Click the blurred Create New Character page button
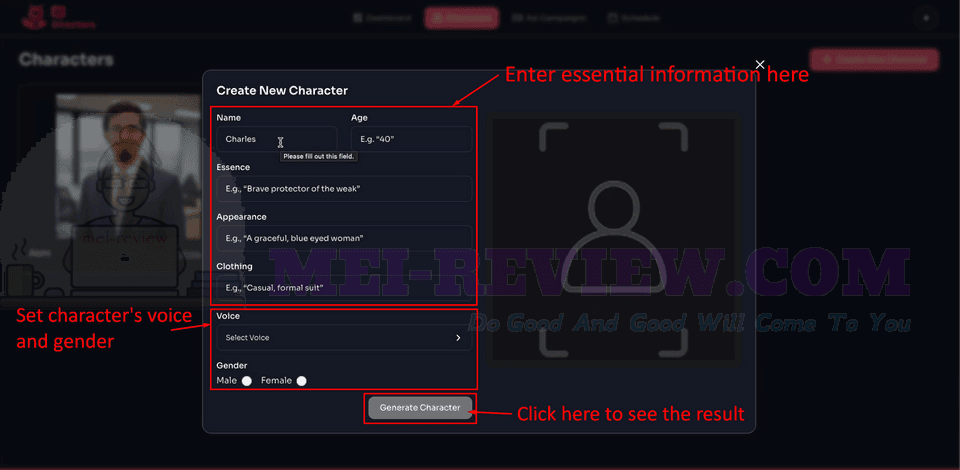The height and width of the screenshot is (470, 960). click(874, 59)
